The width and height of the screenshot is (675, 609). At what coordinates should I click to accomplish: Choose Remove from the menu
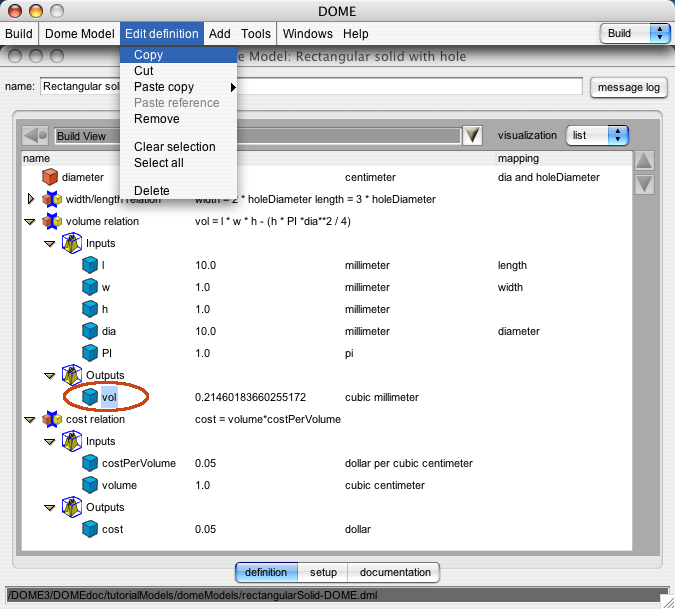pos(179,119)
